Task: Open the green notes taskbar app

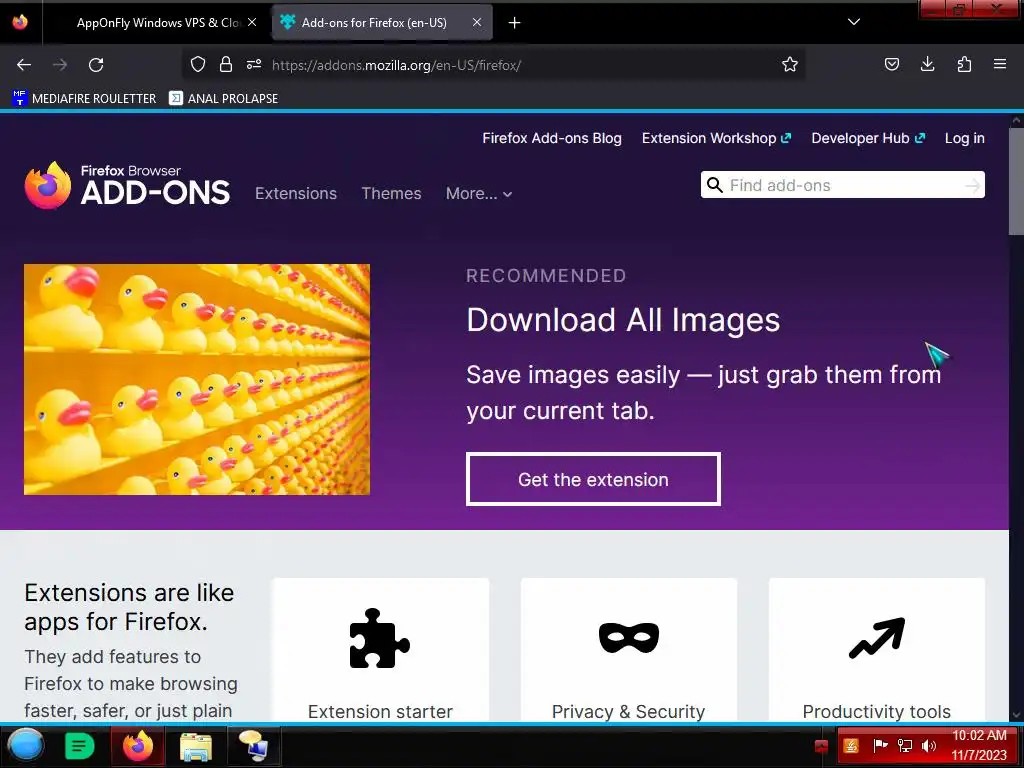Action: (x=80, y=746)
